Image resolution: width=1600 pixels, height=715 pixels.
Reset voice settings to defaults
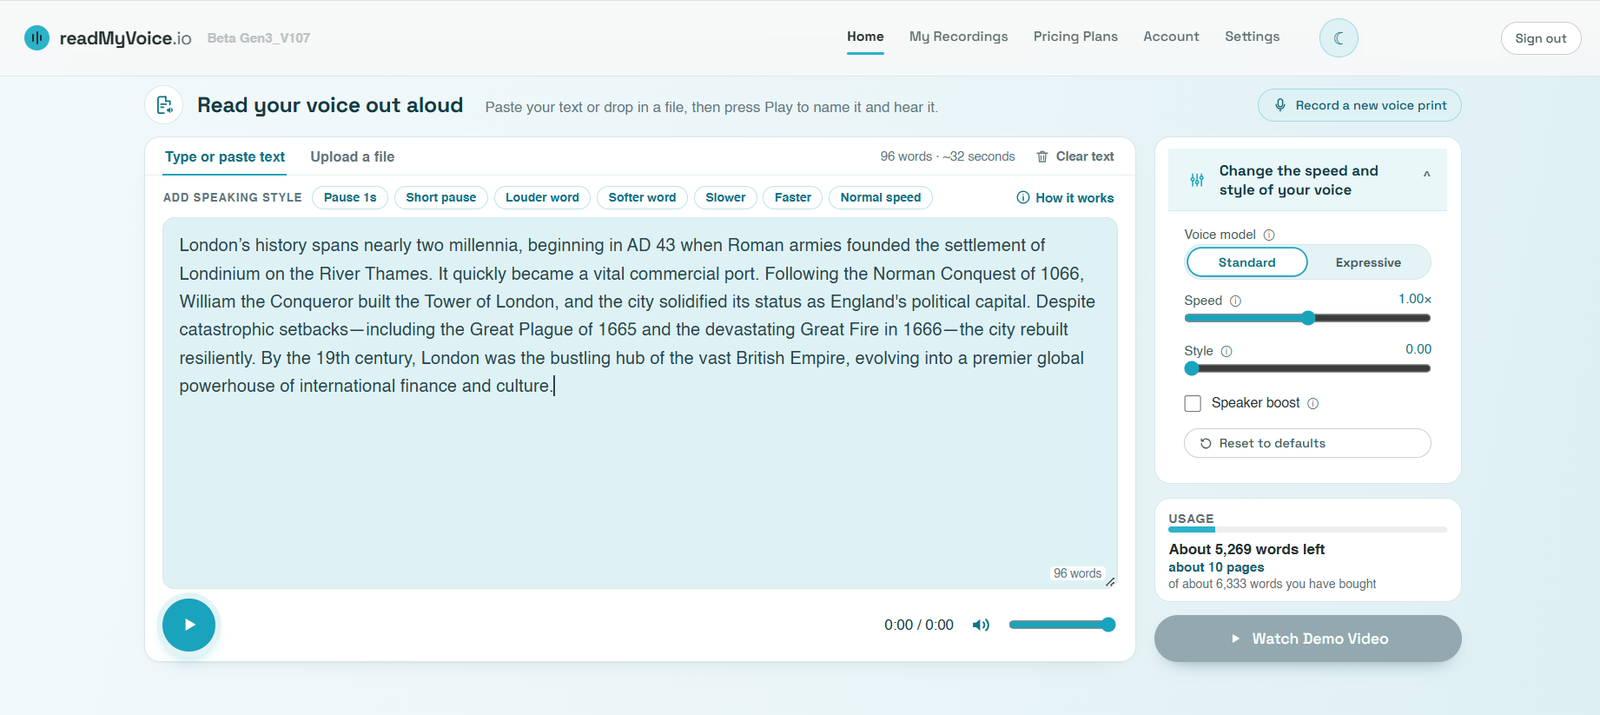tap(1307, 443)
